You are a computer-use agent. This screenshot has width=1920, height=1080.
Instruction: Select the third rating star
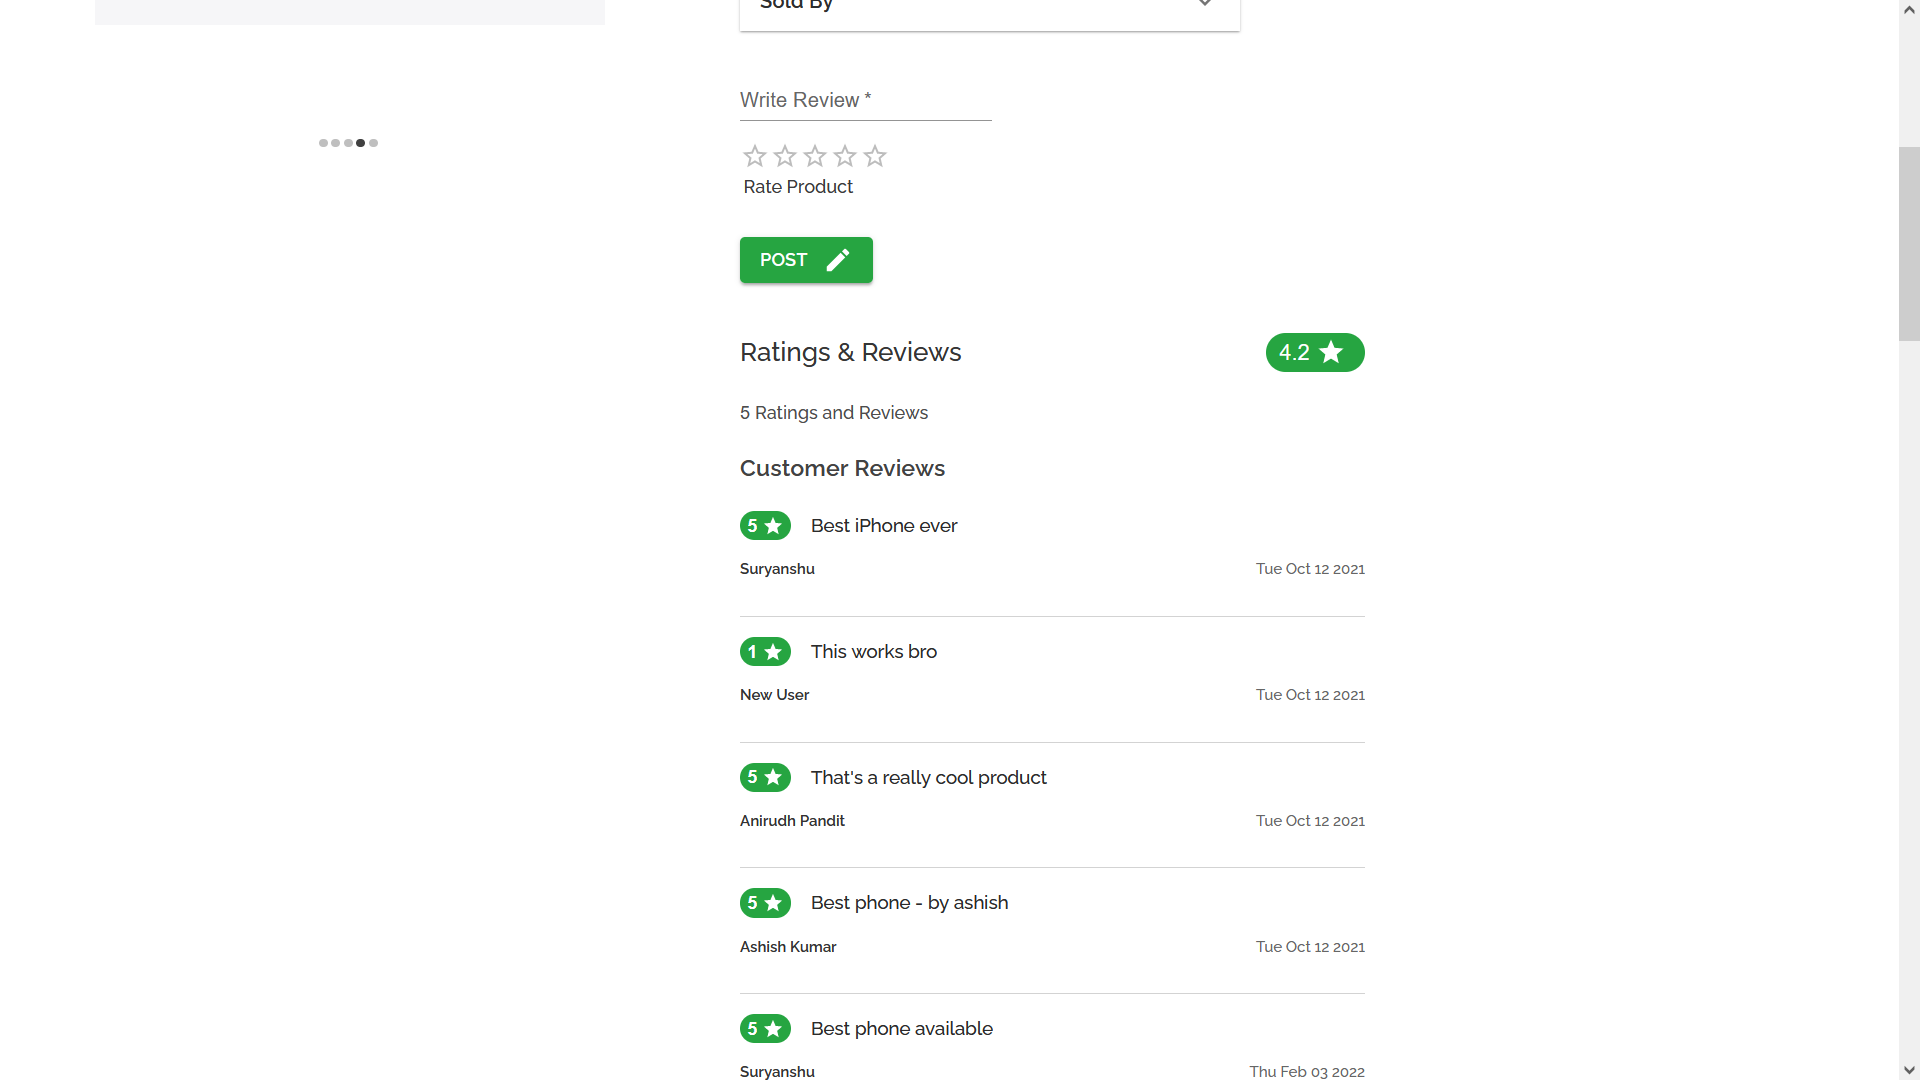(x=815, y=156)
